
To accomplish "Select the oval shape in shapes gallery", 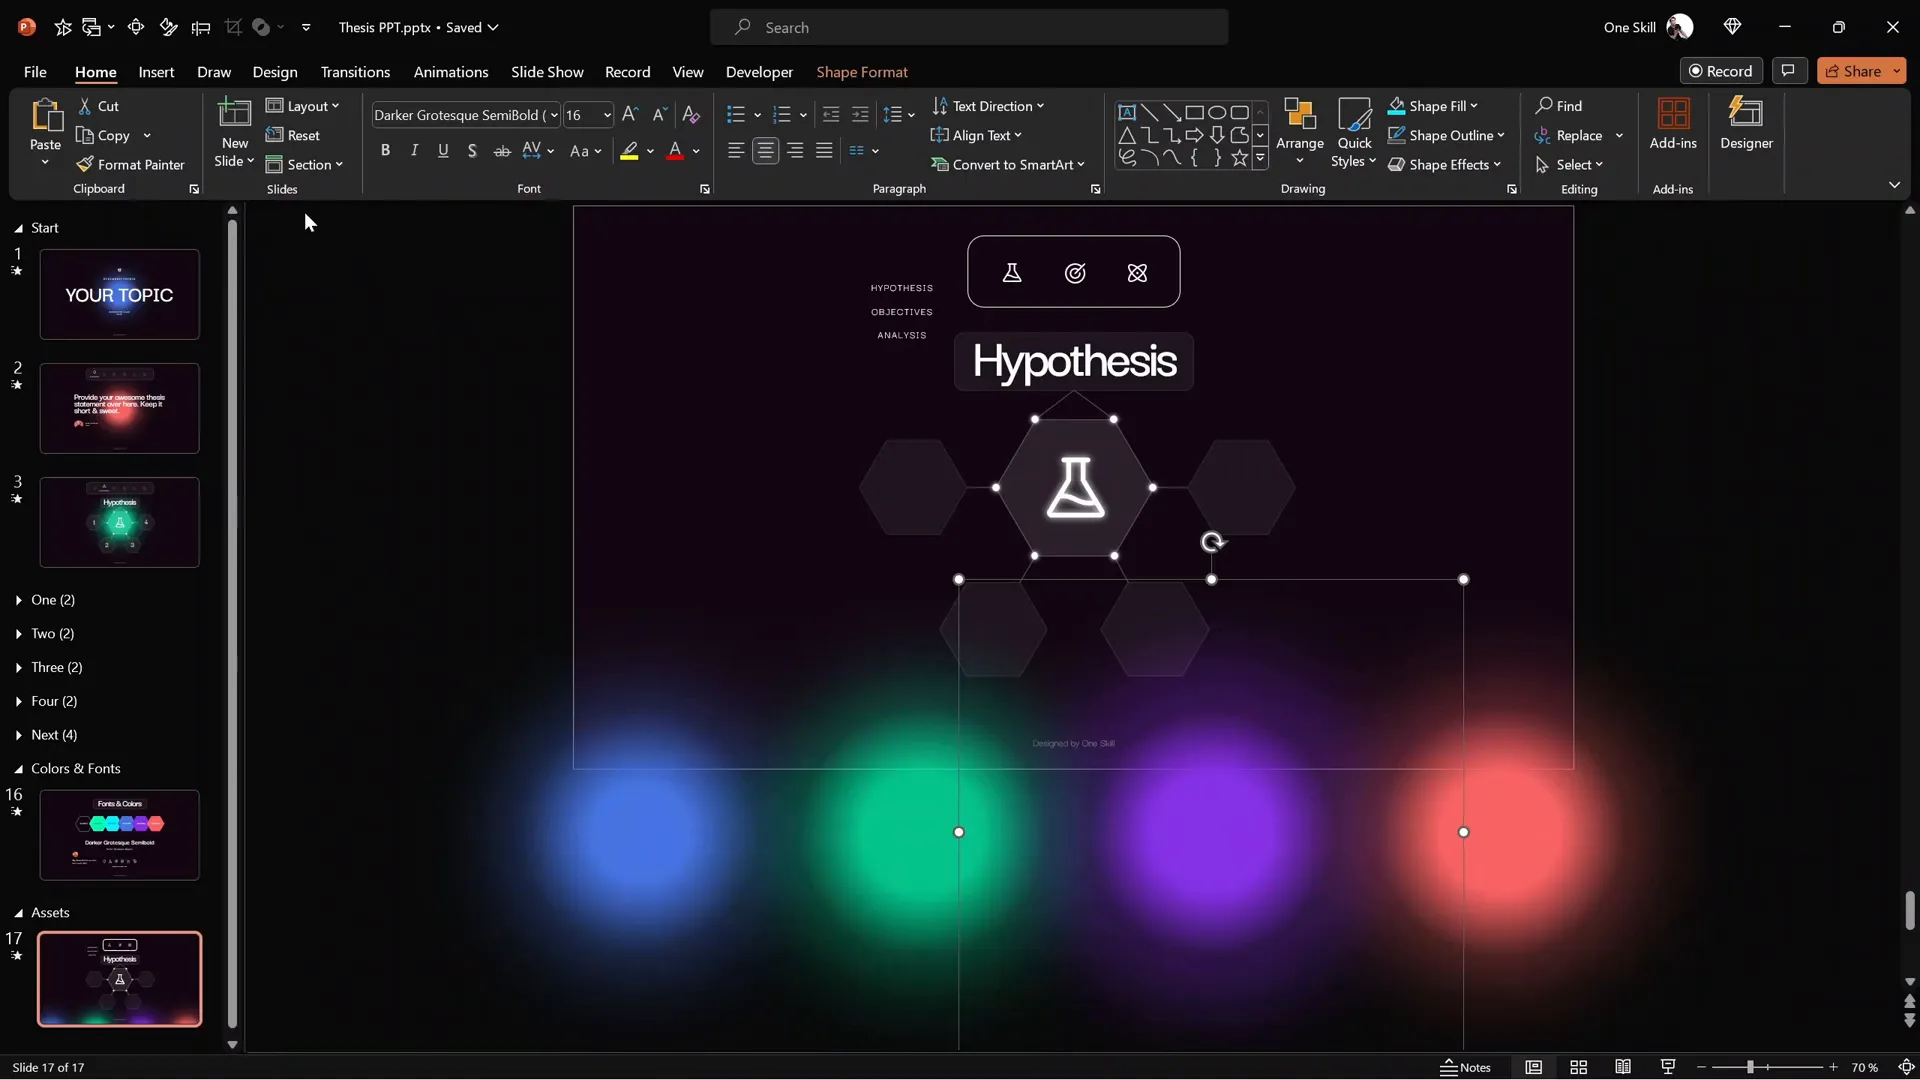I will [x=1217, y=113].
